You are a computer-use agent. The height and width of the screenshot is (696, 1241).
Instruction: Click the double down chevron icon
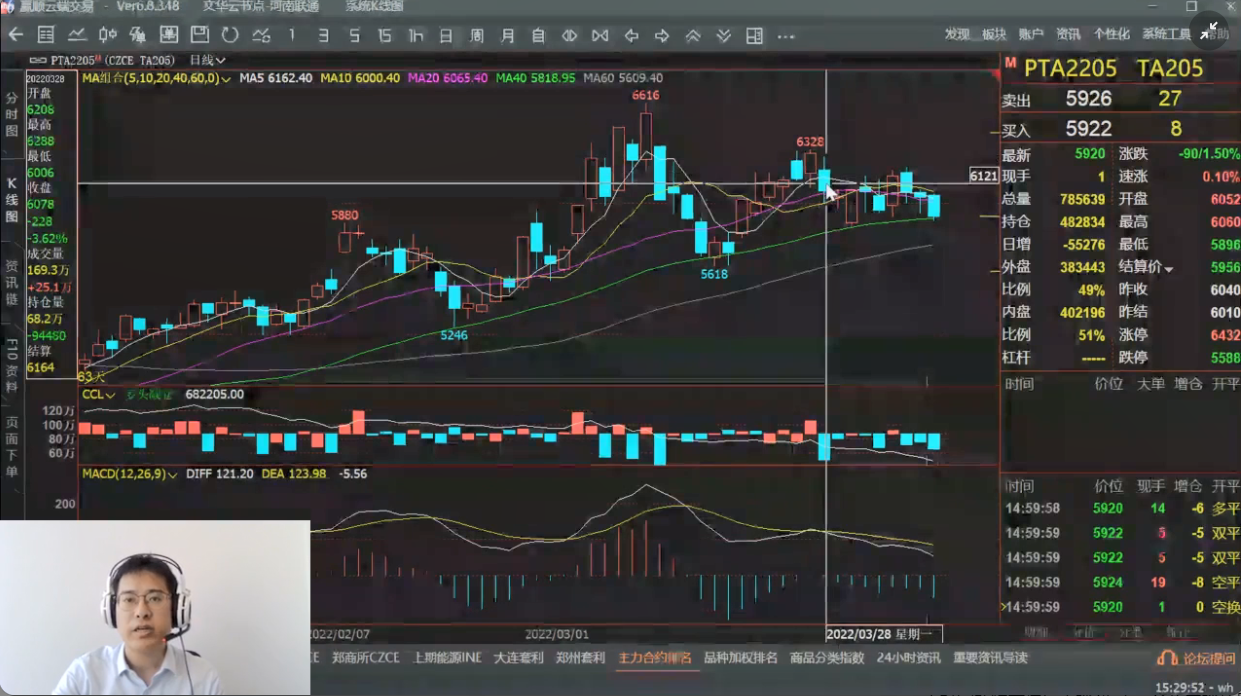pos(723,36)
